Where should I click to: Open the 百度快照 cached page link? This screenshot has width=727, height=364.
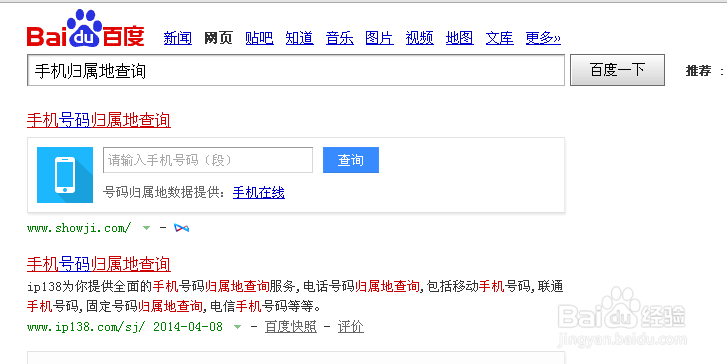pyautogui.click(x=291, y=327)
